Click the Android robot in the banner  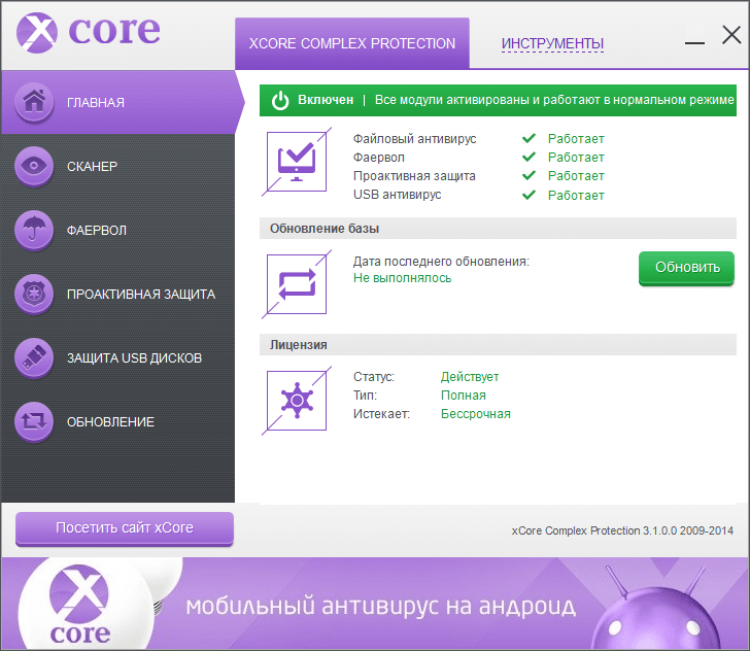coord(656,608)
